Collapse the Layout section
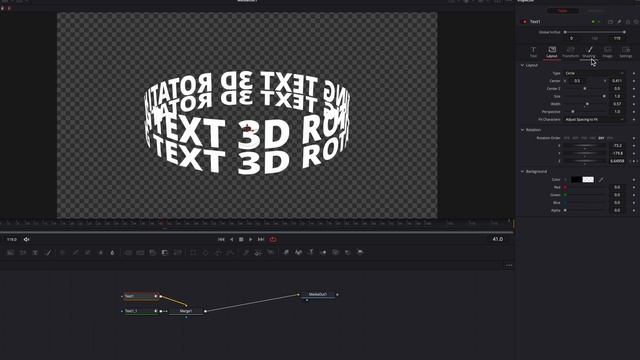The height and width of the screenshot is (360, 640). pos(522,65)
